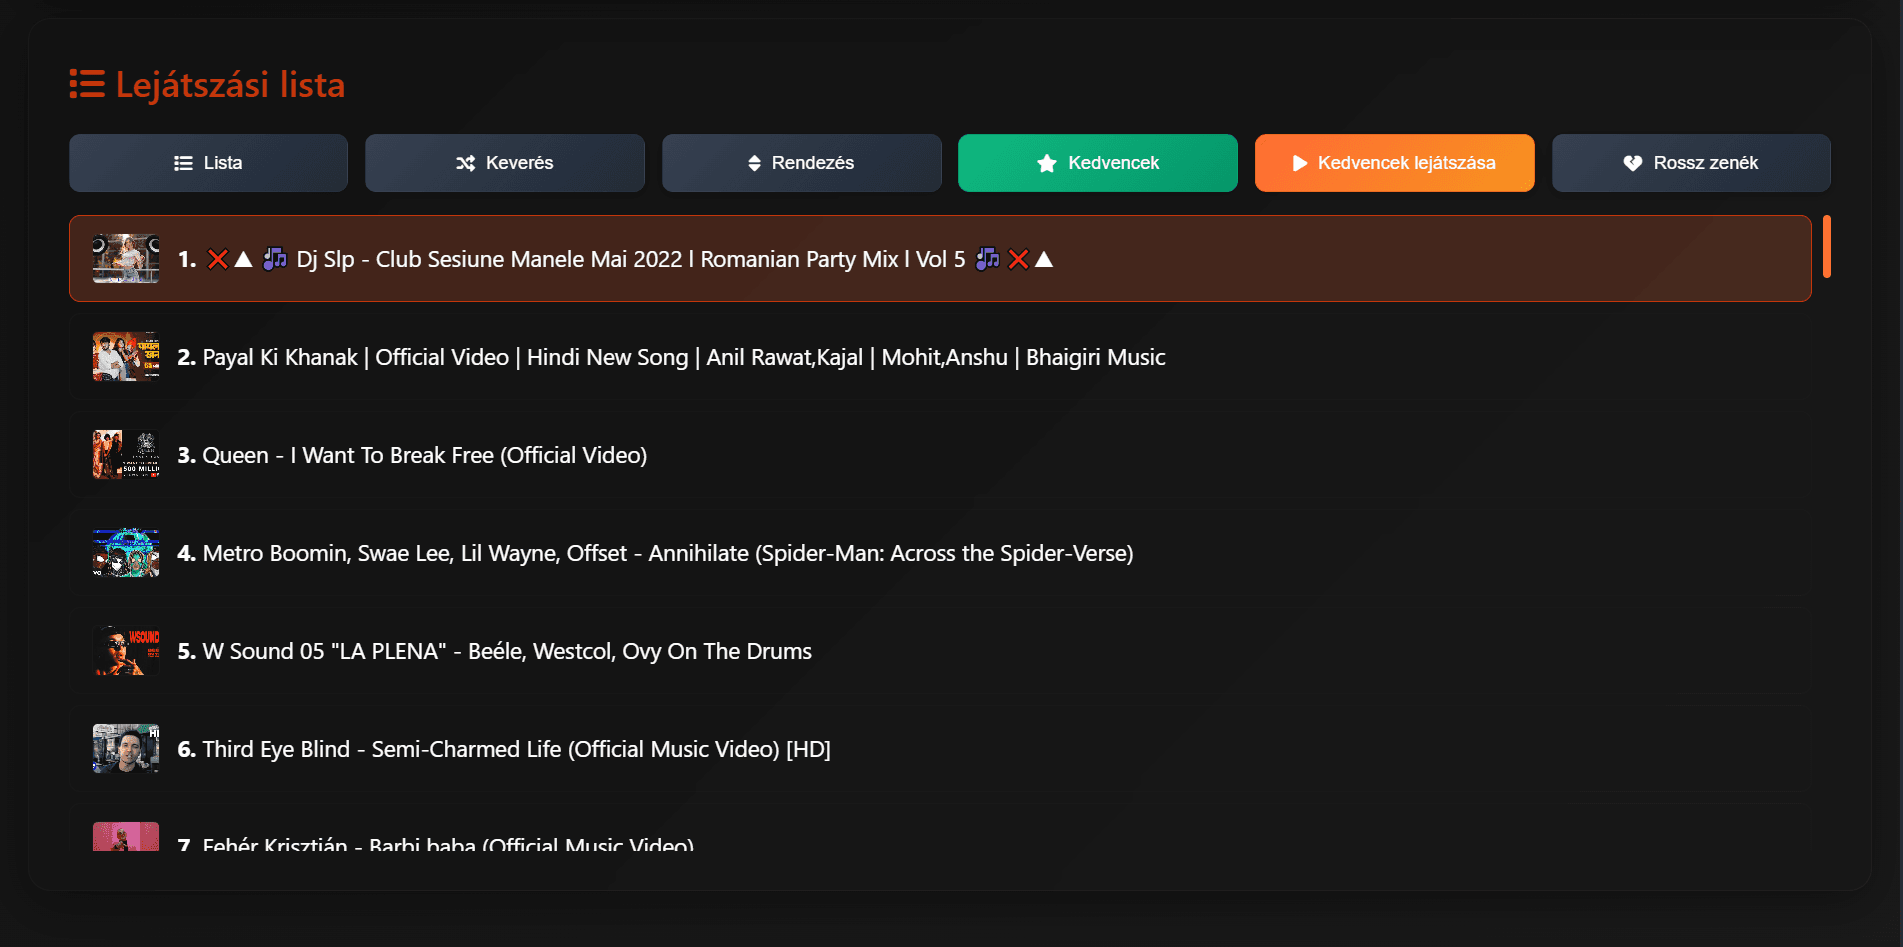The image size is (1903, 947).
Task: Click the shuffle icon on Keverés button
Action: (x=465, y=163)
